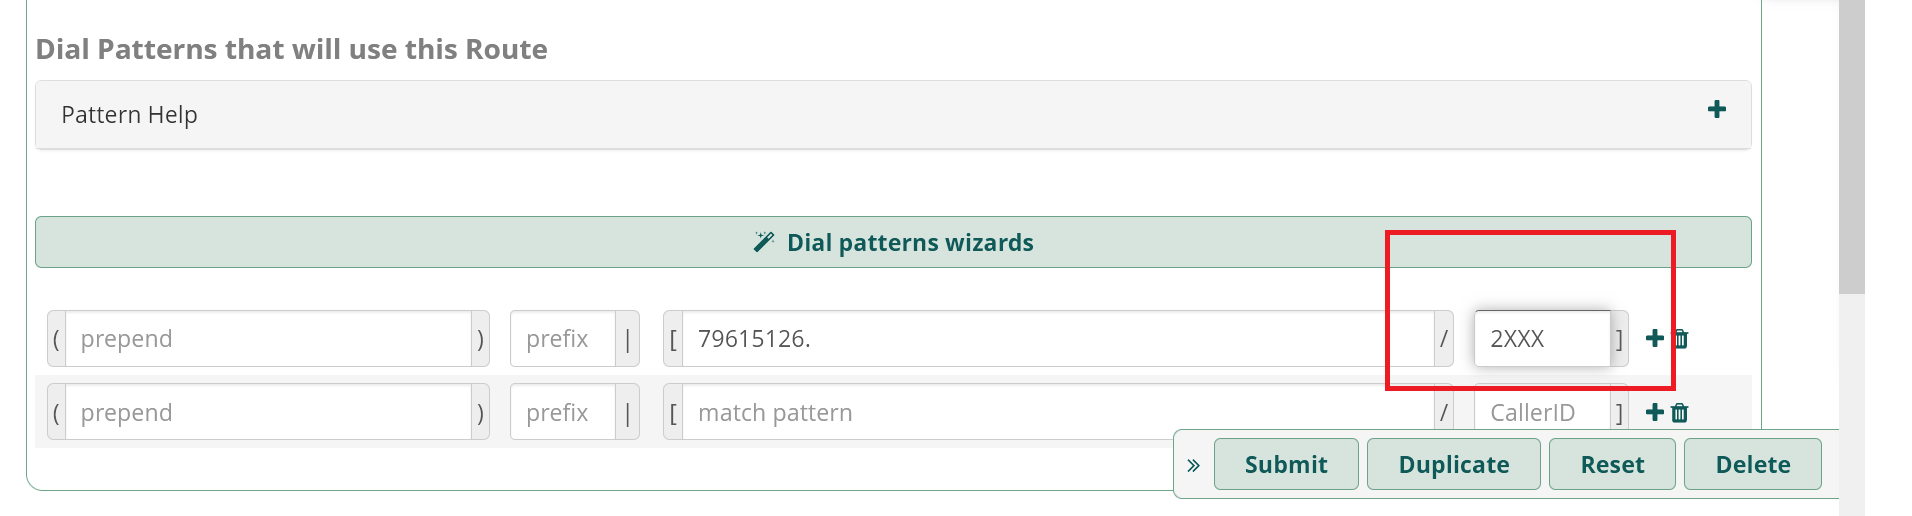Delete this route
This screenshot has height=516, width=1912.
(x=1752, y=464)
